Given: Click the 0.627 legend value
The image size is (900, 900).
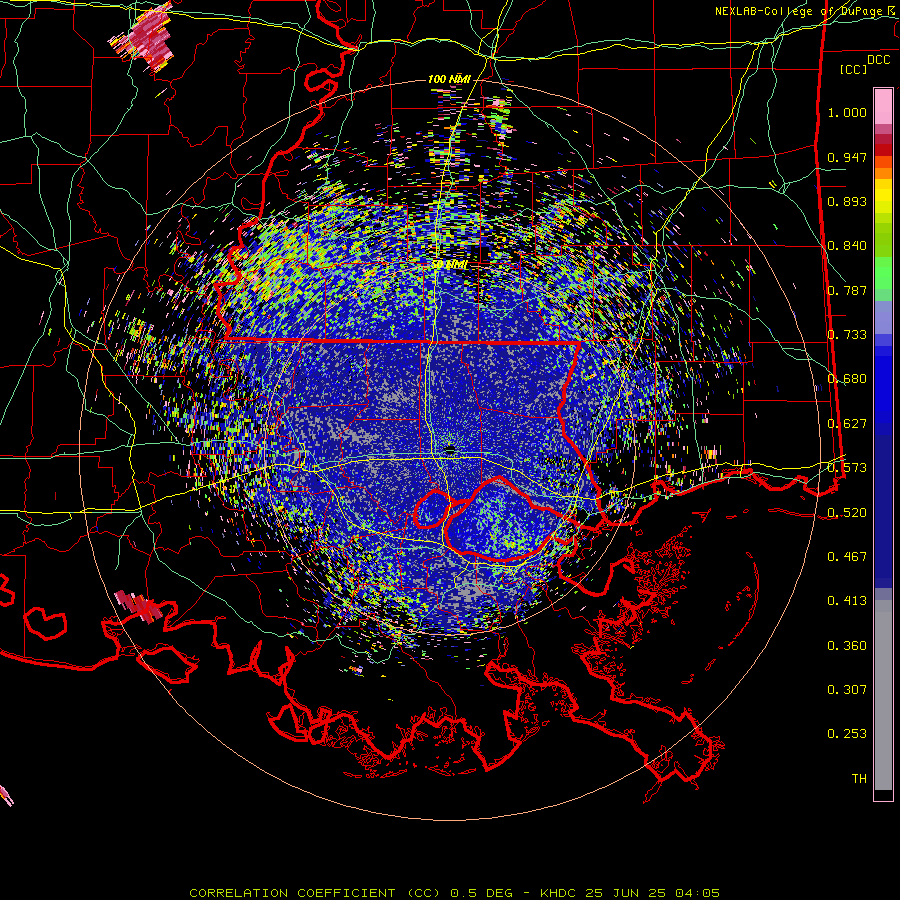Looking at the screenshot, I should pyautogui.click(x=847, y=424).
